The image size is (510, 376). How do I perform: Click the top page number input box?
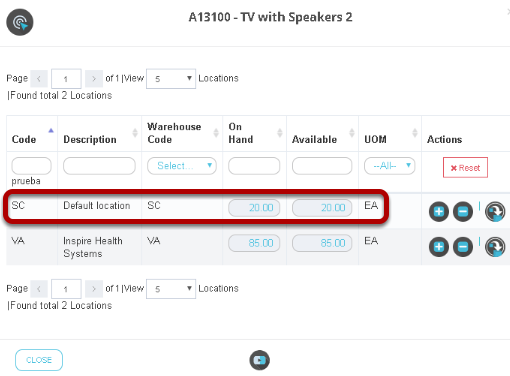[66, 79]
